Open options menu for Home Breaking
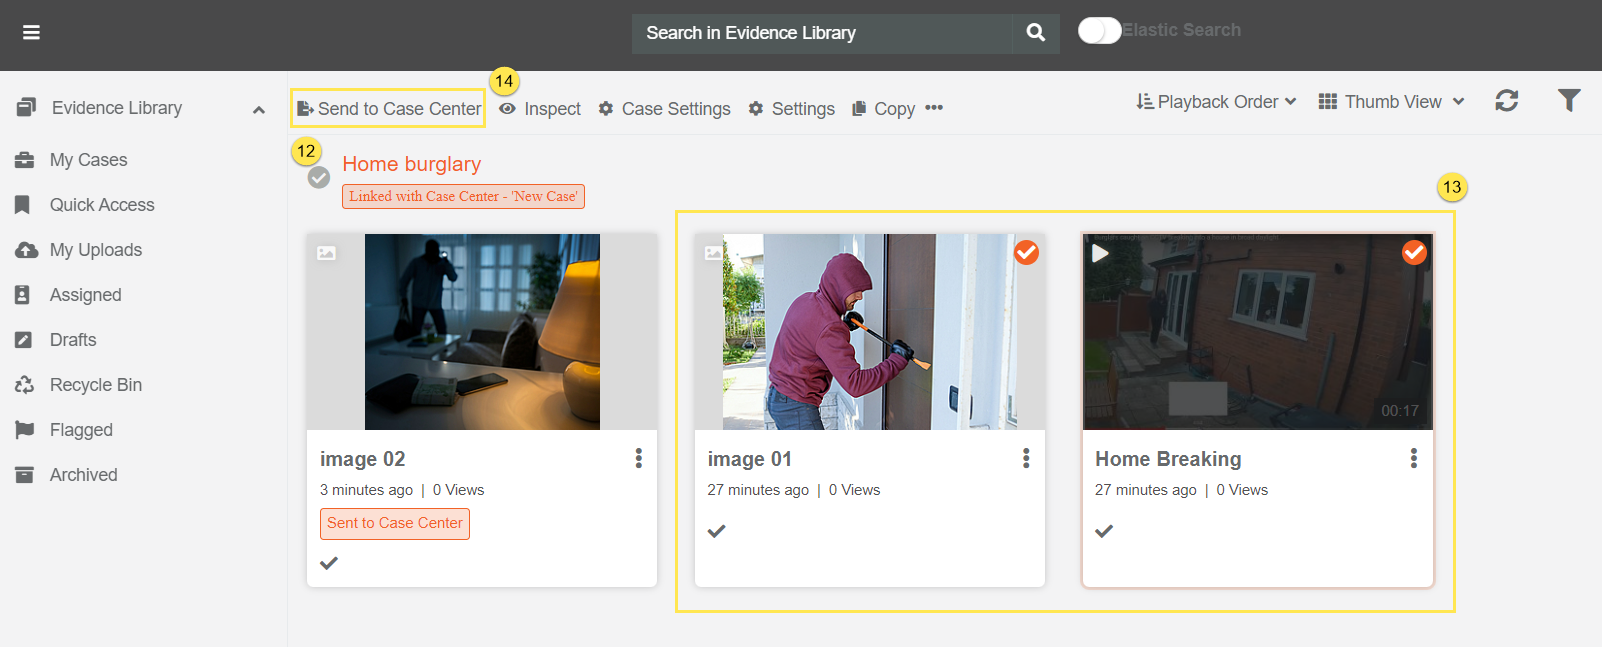1602x647 pixels. click(x=1413, y=458)
